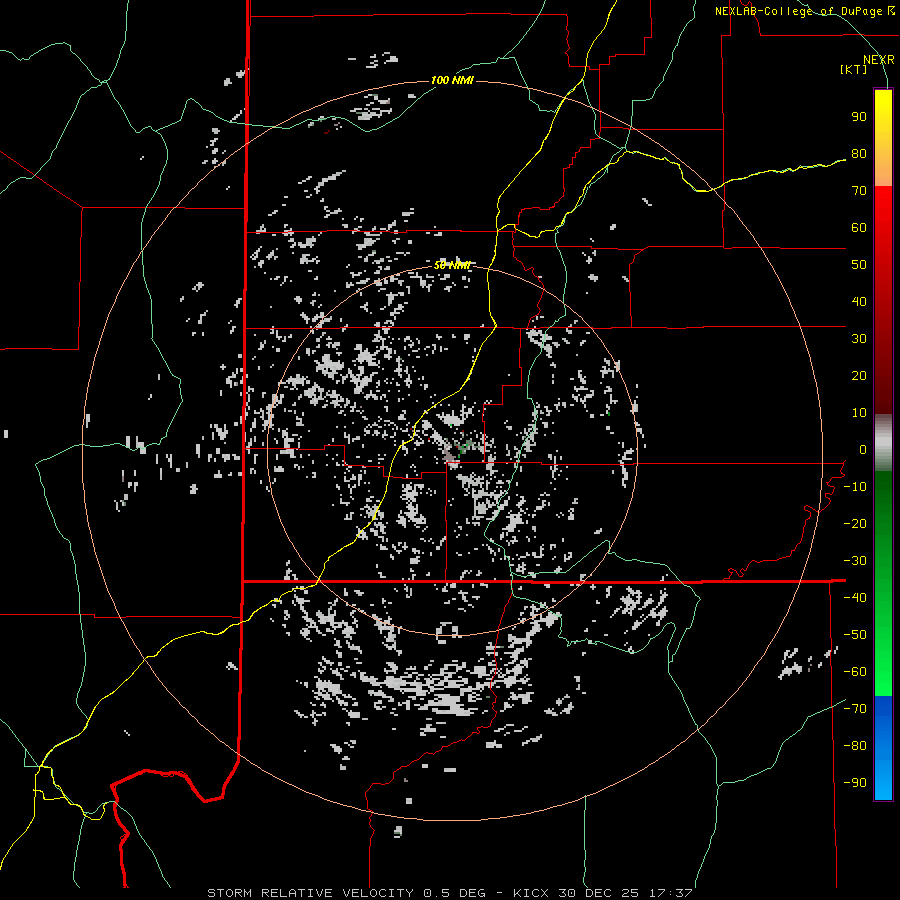The width and height of the screenshot is (900, 900).
Task: Click the -10 scale value
Action: tap(855, 487)
